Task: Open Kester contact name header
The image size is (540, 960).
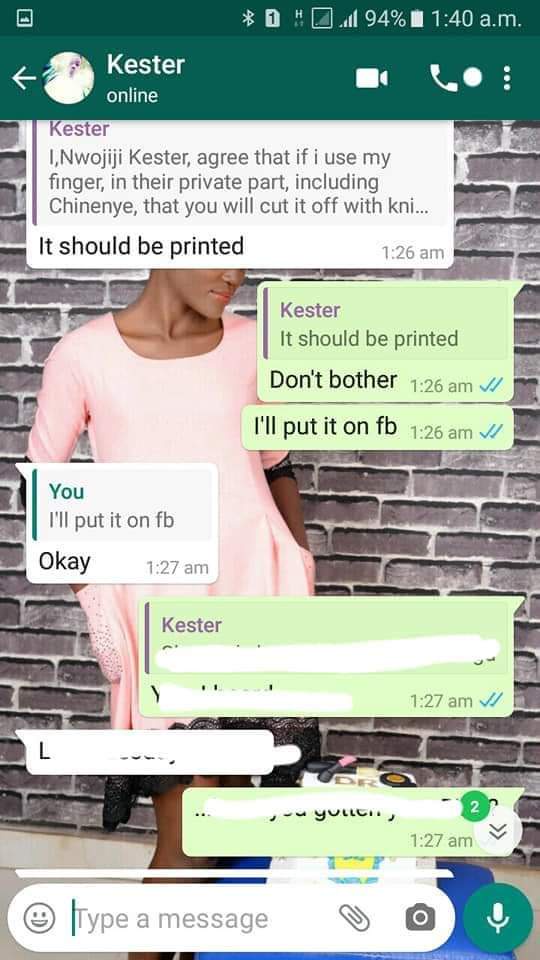Action: coord(146,65)
